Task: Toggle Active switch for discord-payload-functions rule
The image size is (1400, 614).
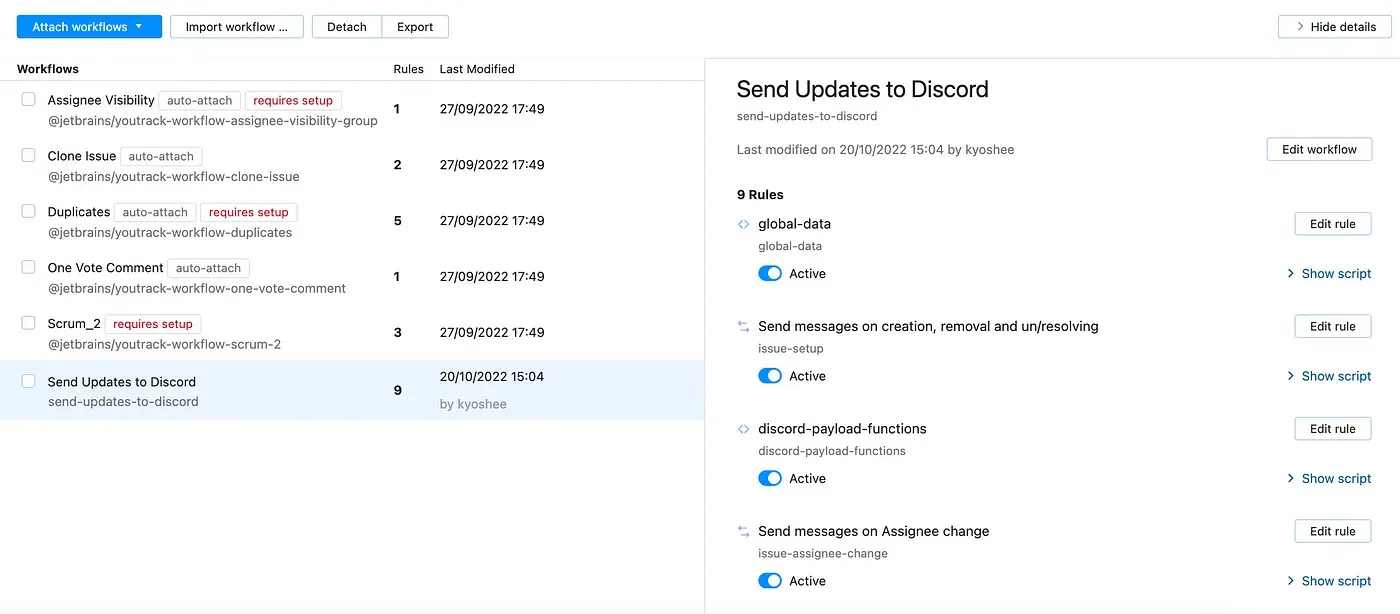Action: tap(770, 478)
